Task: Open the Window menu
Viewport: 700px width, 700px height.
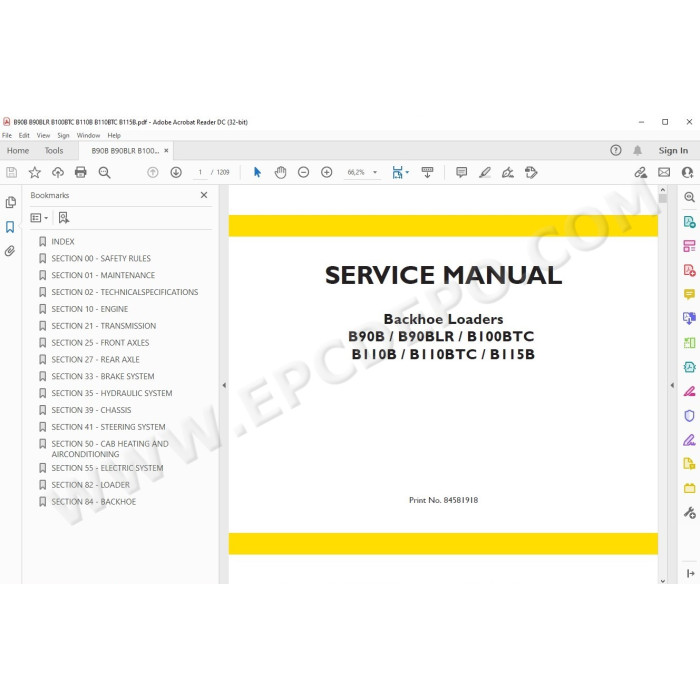Action: [88, 135]
